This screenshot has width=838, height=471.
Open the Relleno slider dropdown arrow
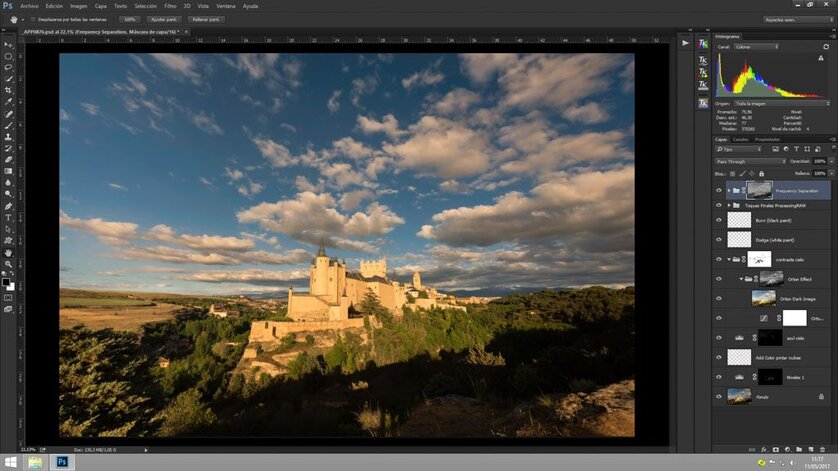coord(831,174)
